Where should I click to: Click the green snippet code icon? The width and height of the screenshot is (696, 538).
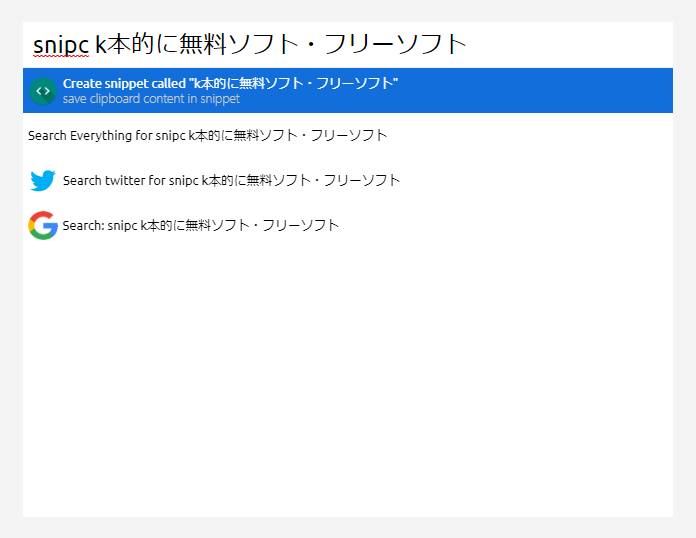click(43, 91)
